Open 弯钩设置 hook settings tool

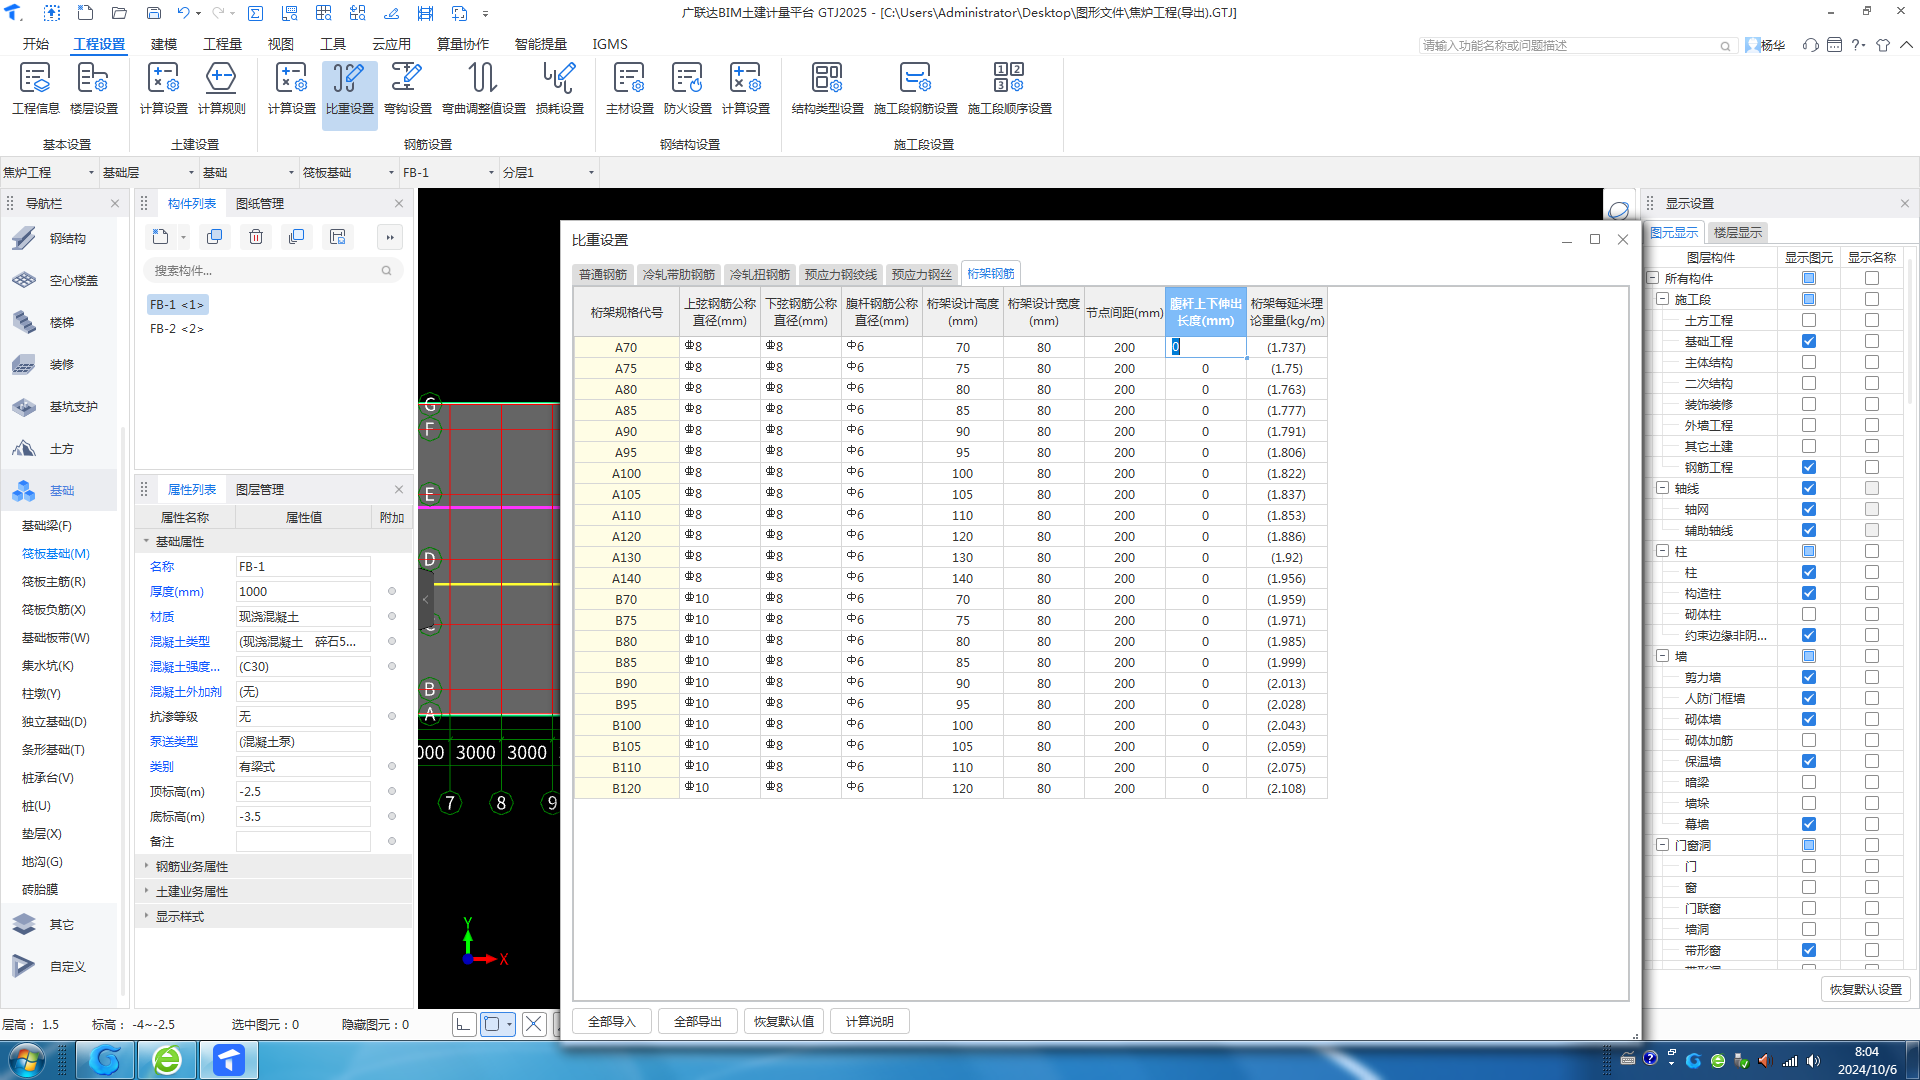coord(407,88)
